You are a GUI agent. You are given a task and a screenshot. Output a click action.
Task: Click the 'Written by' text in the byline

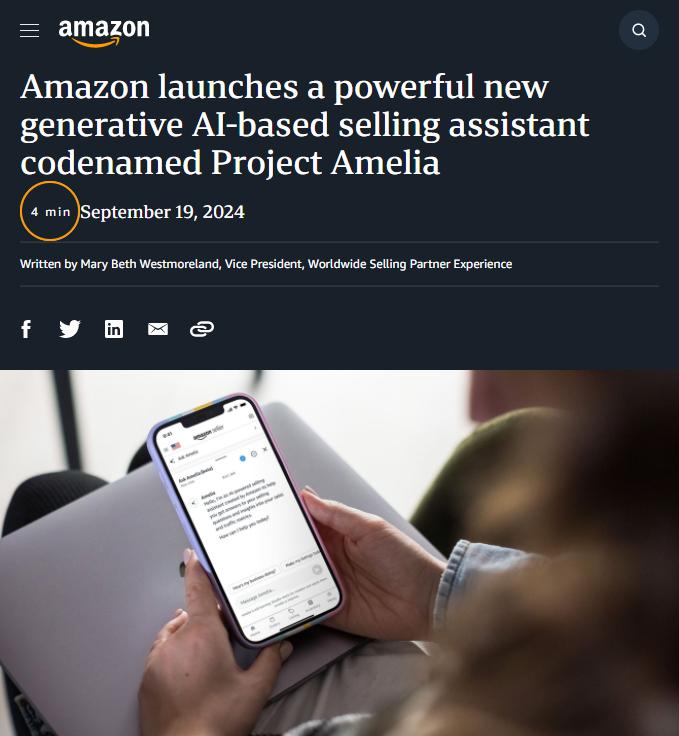pyautogui.click(x=48, y=264)
